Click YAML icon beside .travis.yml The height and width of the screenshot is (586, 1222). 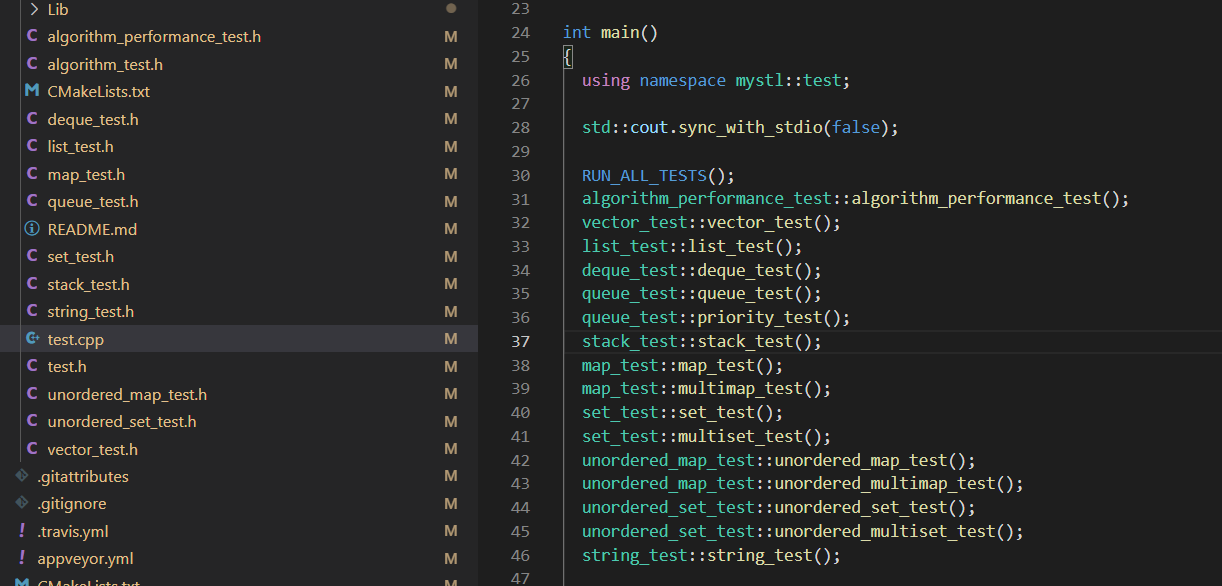22,531
